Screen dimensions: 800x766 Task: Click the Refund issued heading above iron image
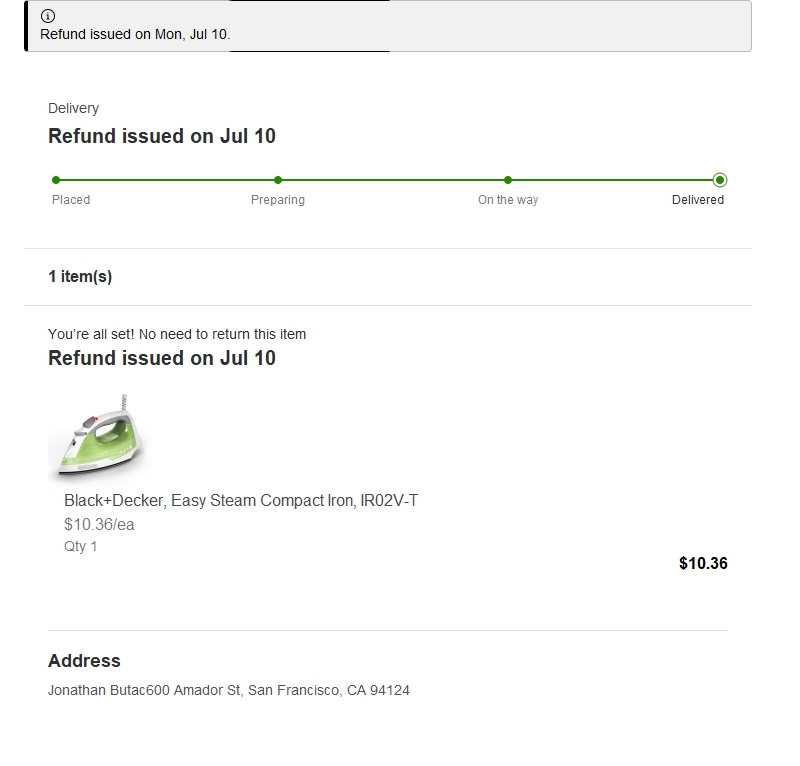click(x=162, y=358)
